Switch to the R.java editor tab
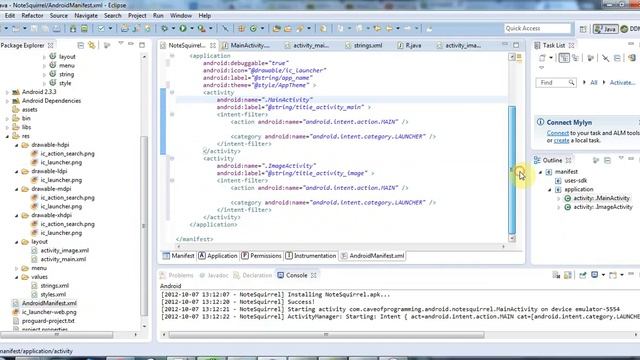 (x=409, y=45)
